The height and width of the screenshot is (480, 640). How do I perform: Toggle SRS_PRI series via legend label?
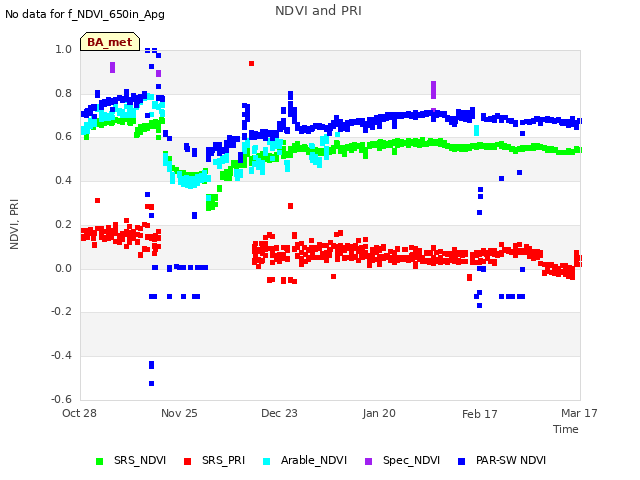(223, 460)
